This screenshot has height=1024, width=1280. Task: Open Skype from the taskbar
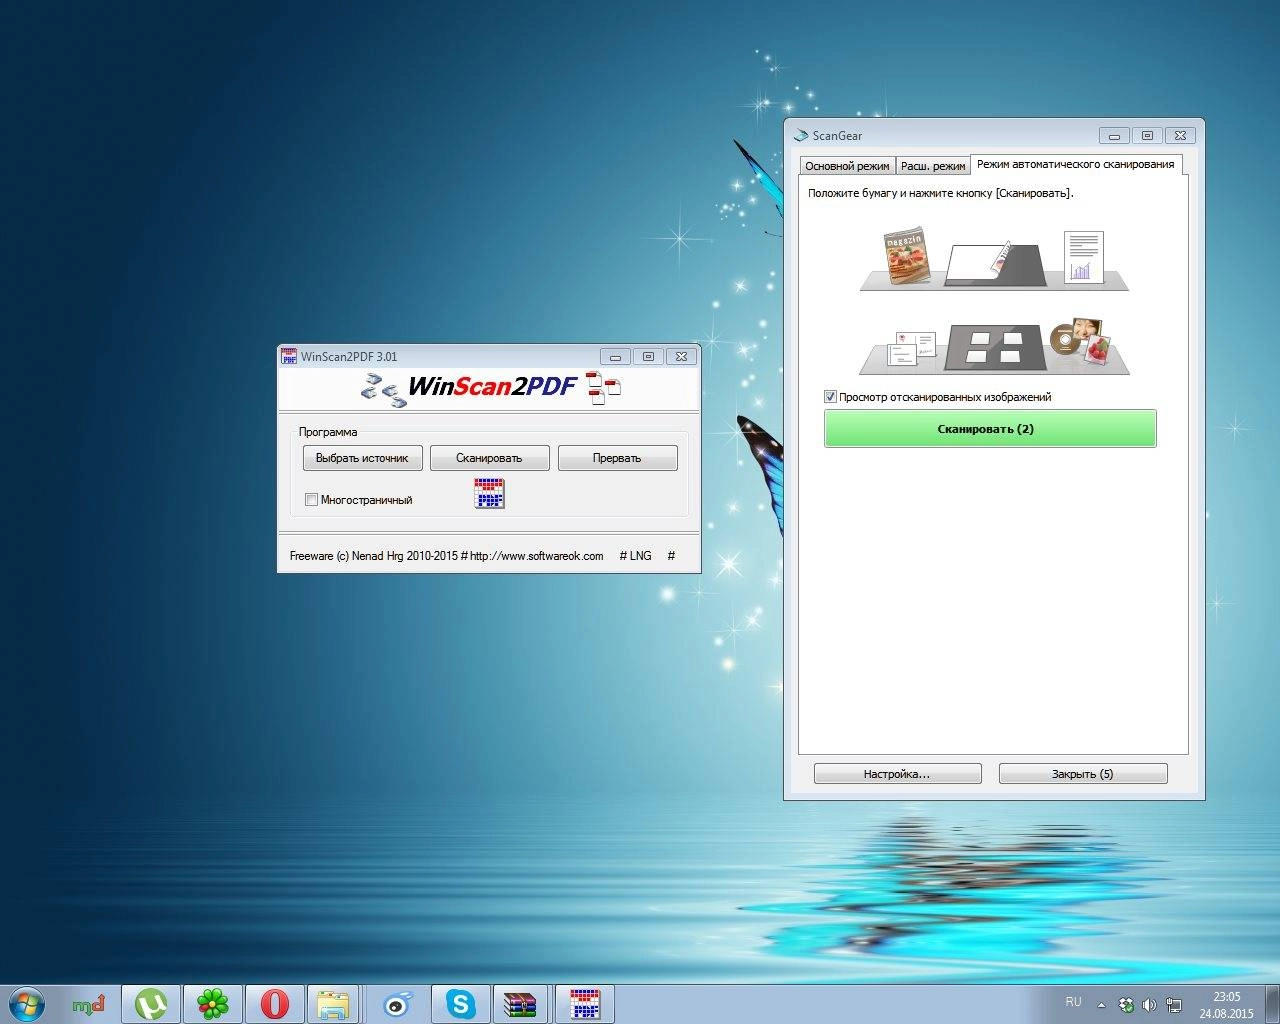tap(460, 1004)
